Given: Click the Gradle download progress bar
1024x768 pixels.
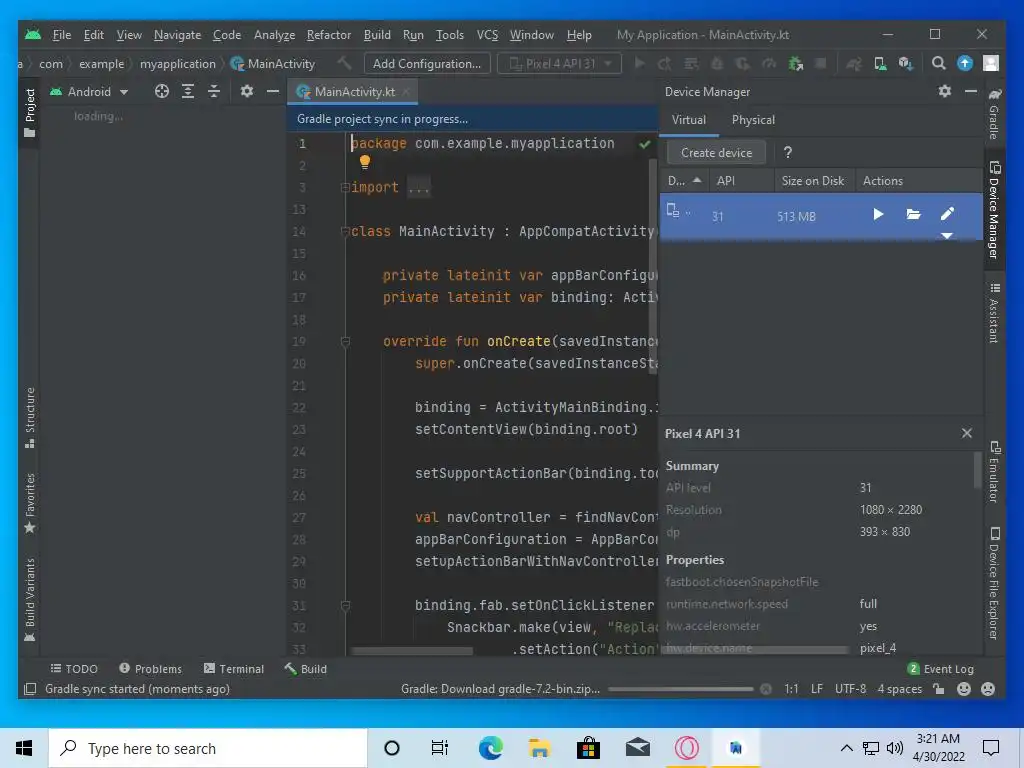Looking at the screenshot, I should (680, 689).
